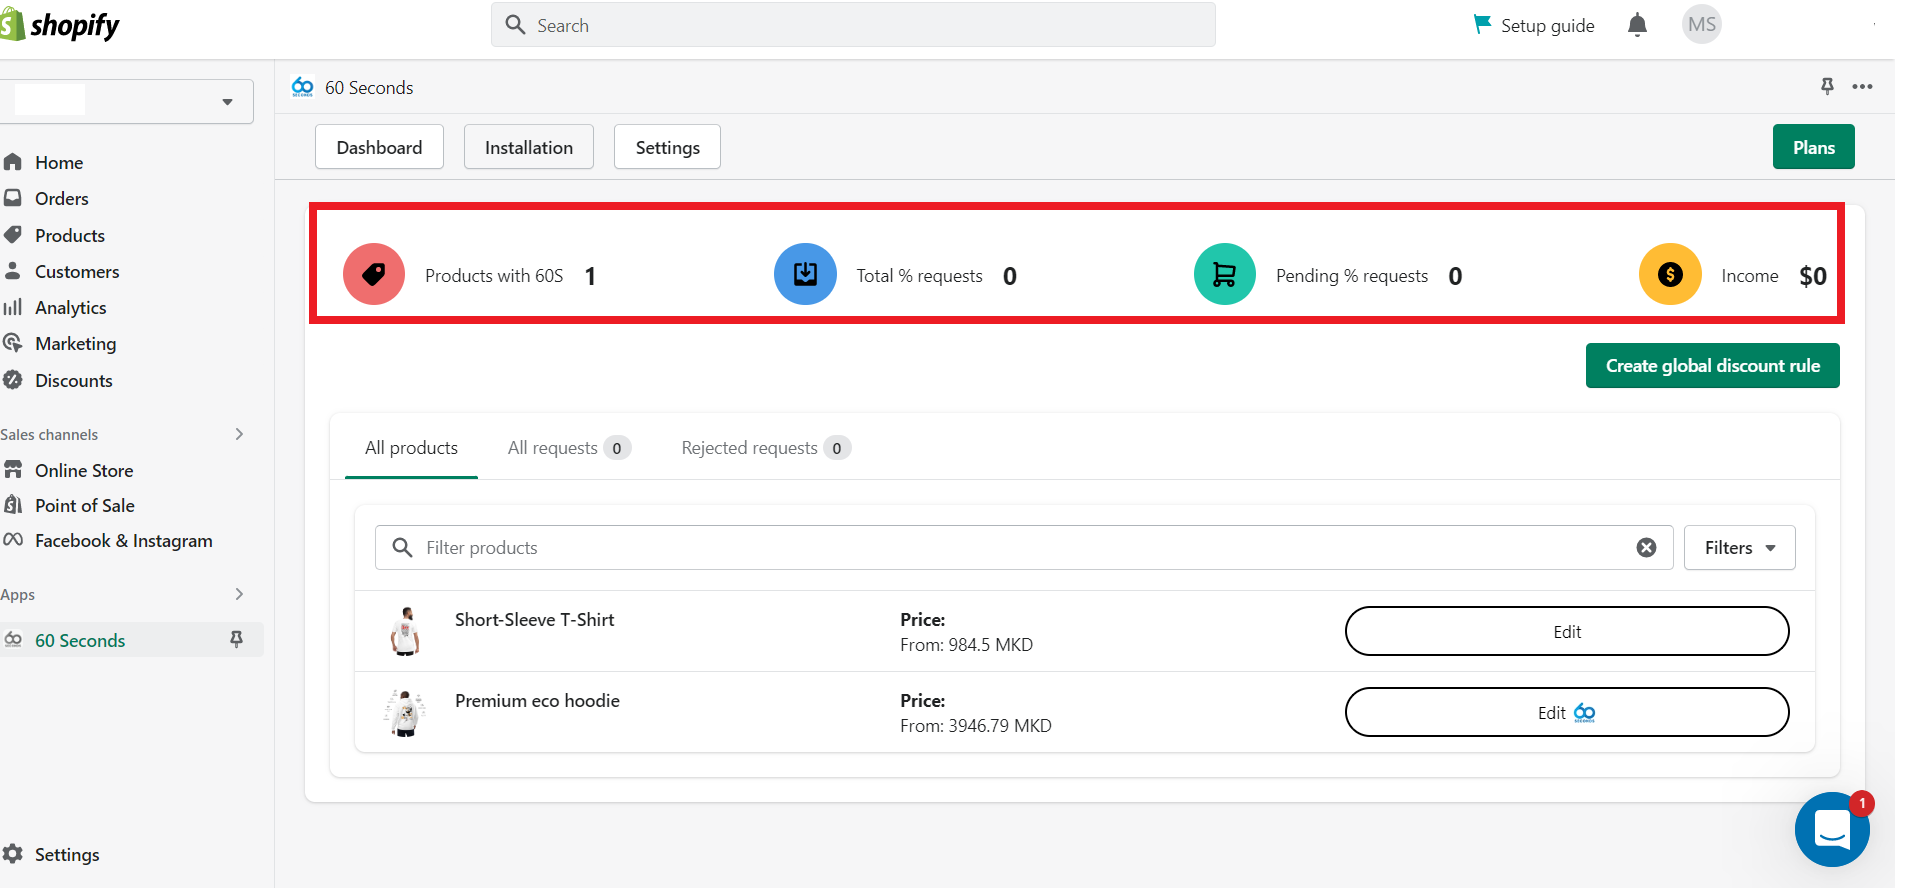Image resolution: width=1920 pixels, height=888 pixels.
Task: Click the yellow Income dollar icon
Action: coord(1670,275)
